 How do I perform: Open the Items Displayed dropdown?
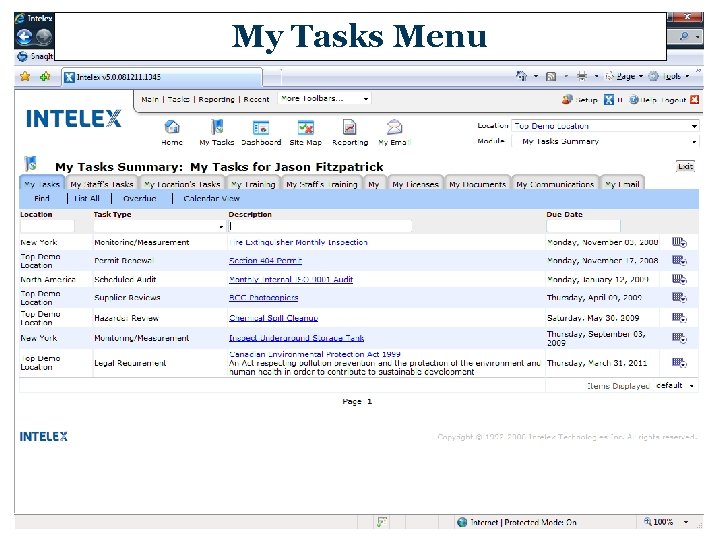(675, 385)
